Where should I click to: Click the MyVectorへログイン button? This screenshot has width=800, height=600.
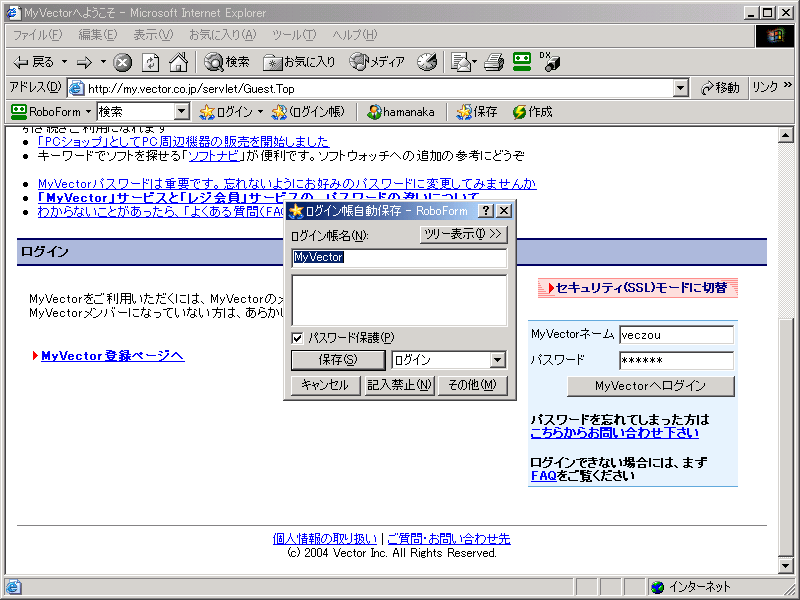651,386
